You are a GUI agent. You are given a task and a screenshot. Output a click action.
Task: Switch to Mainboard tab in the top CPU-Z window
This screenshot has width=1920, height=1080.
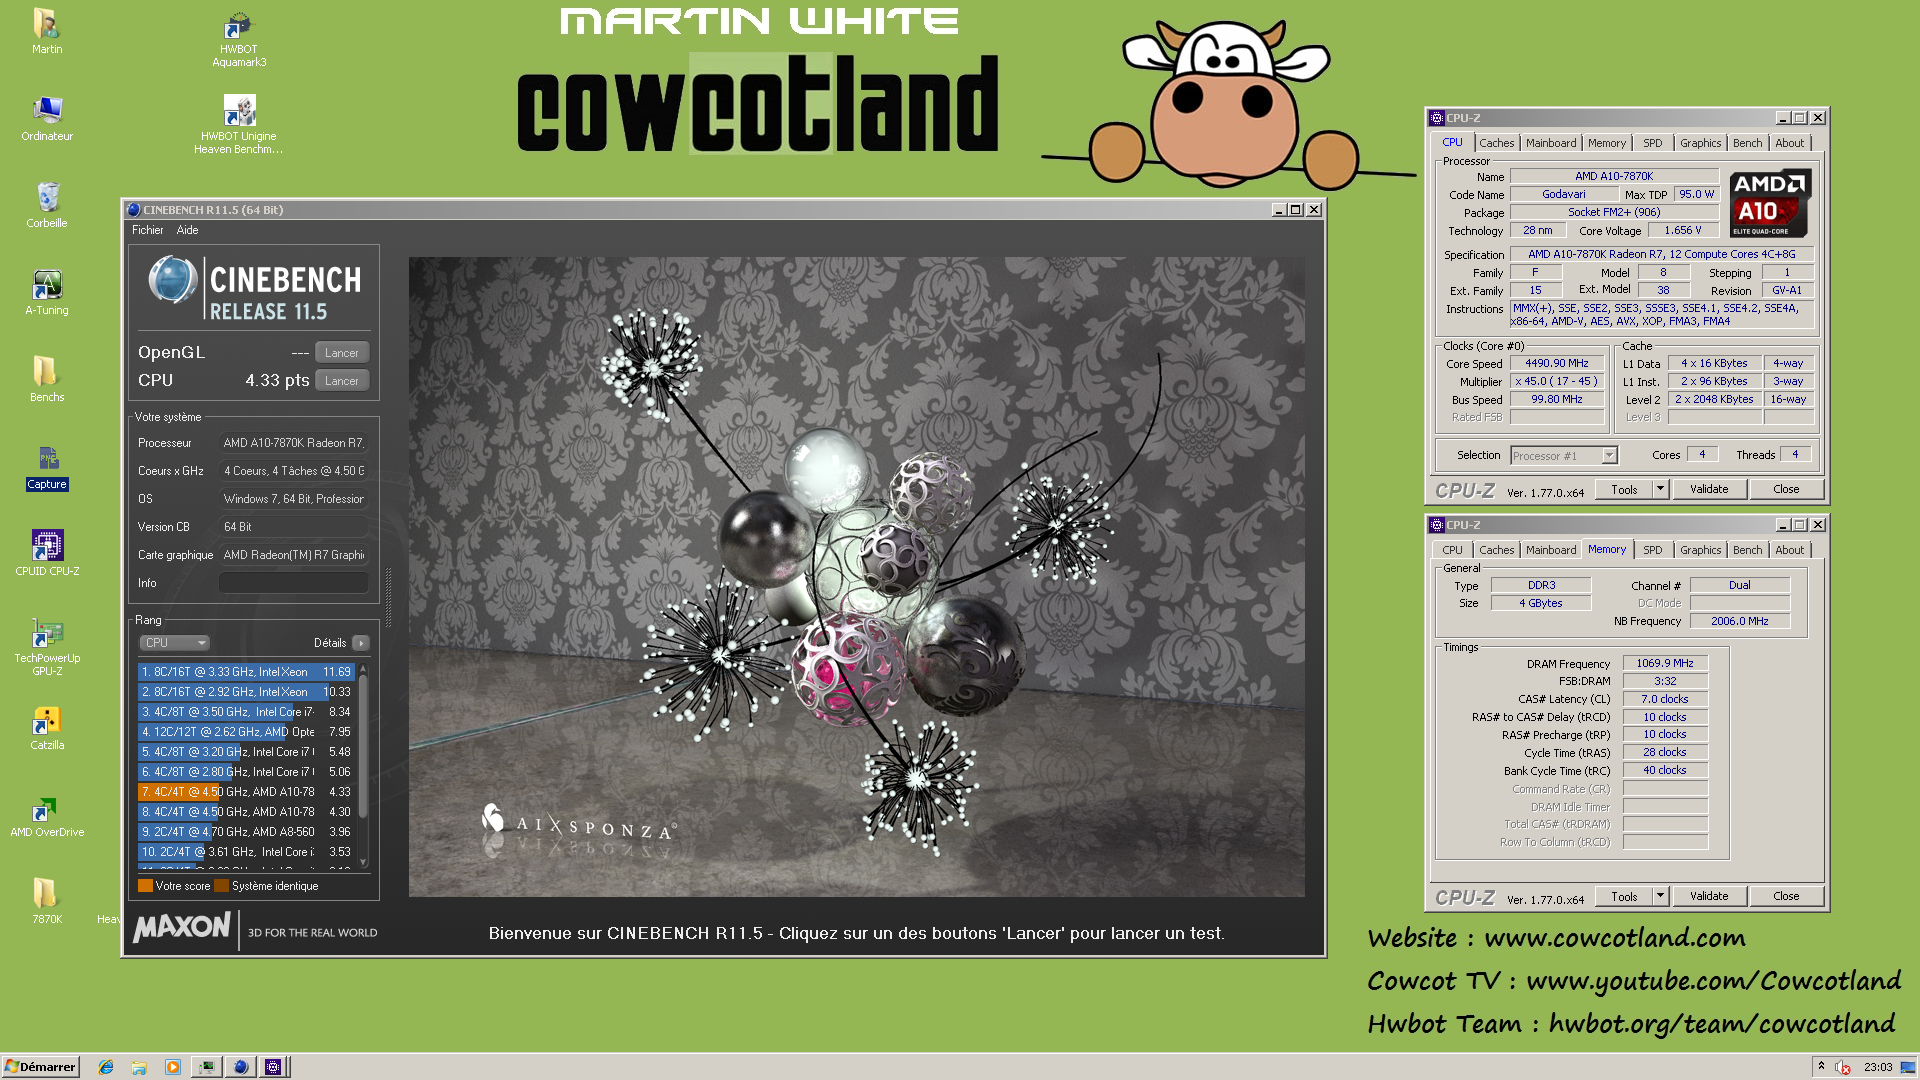[x=1550, y=143]
